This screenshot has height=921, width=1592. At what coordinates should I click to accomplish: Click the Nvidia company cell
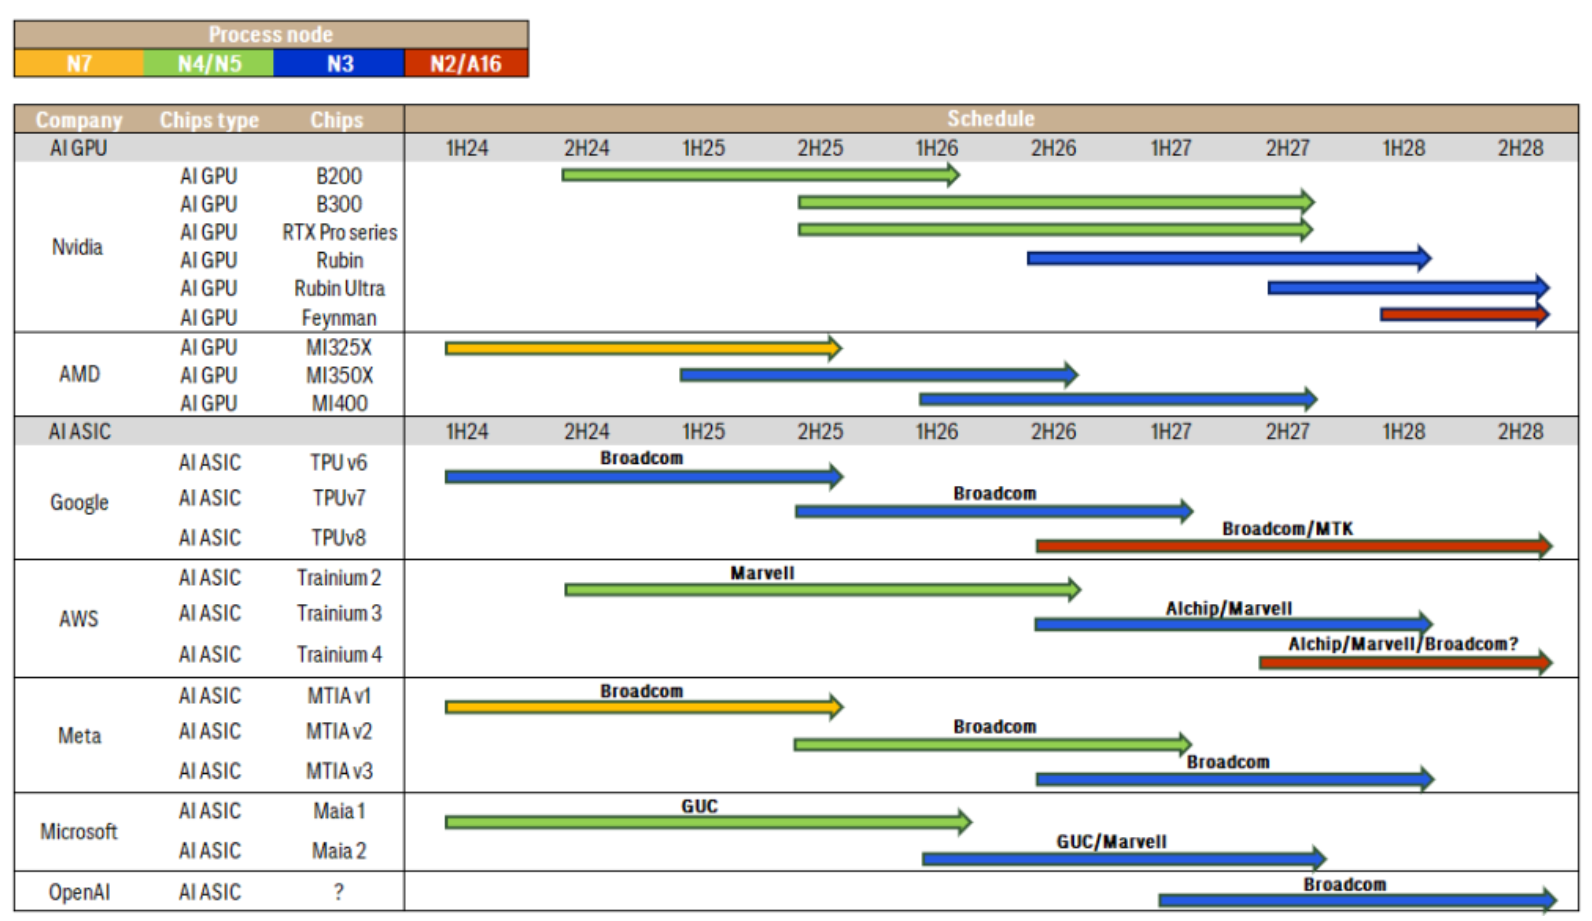pos(77,247)
